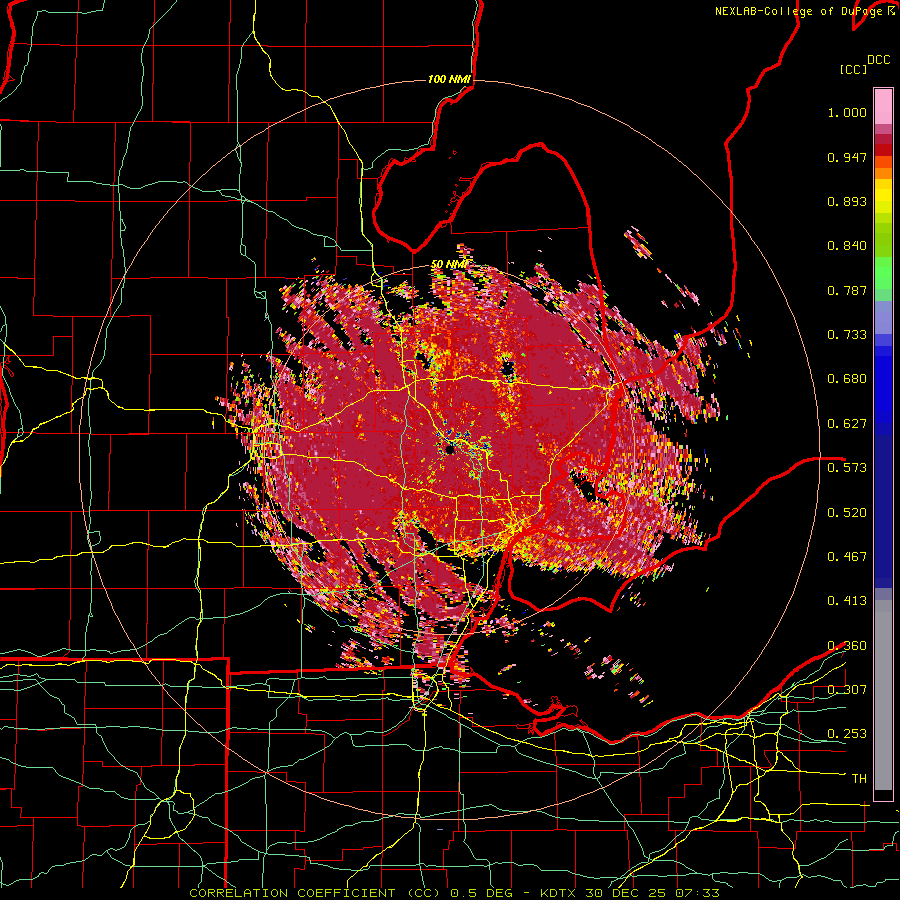The width and height of the screenshot is (900, 900).
Task: Click the pink segment of color bar
Action: (883, 107)
